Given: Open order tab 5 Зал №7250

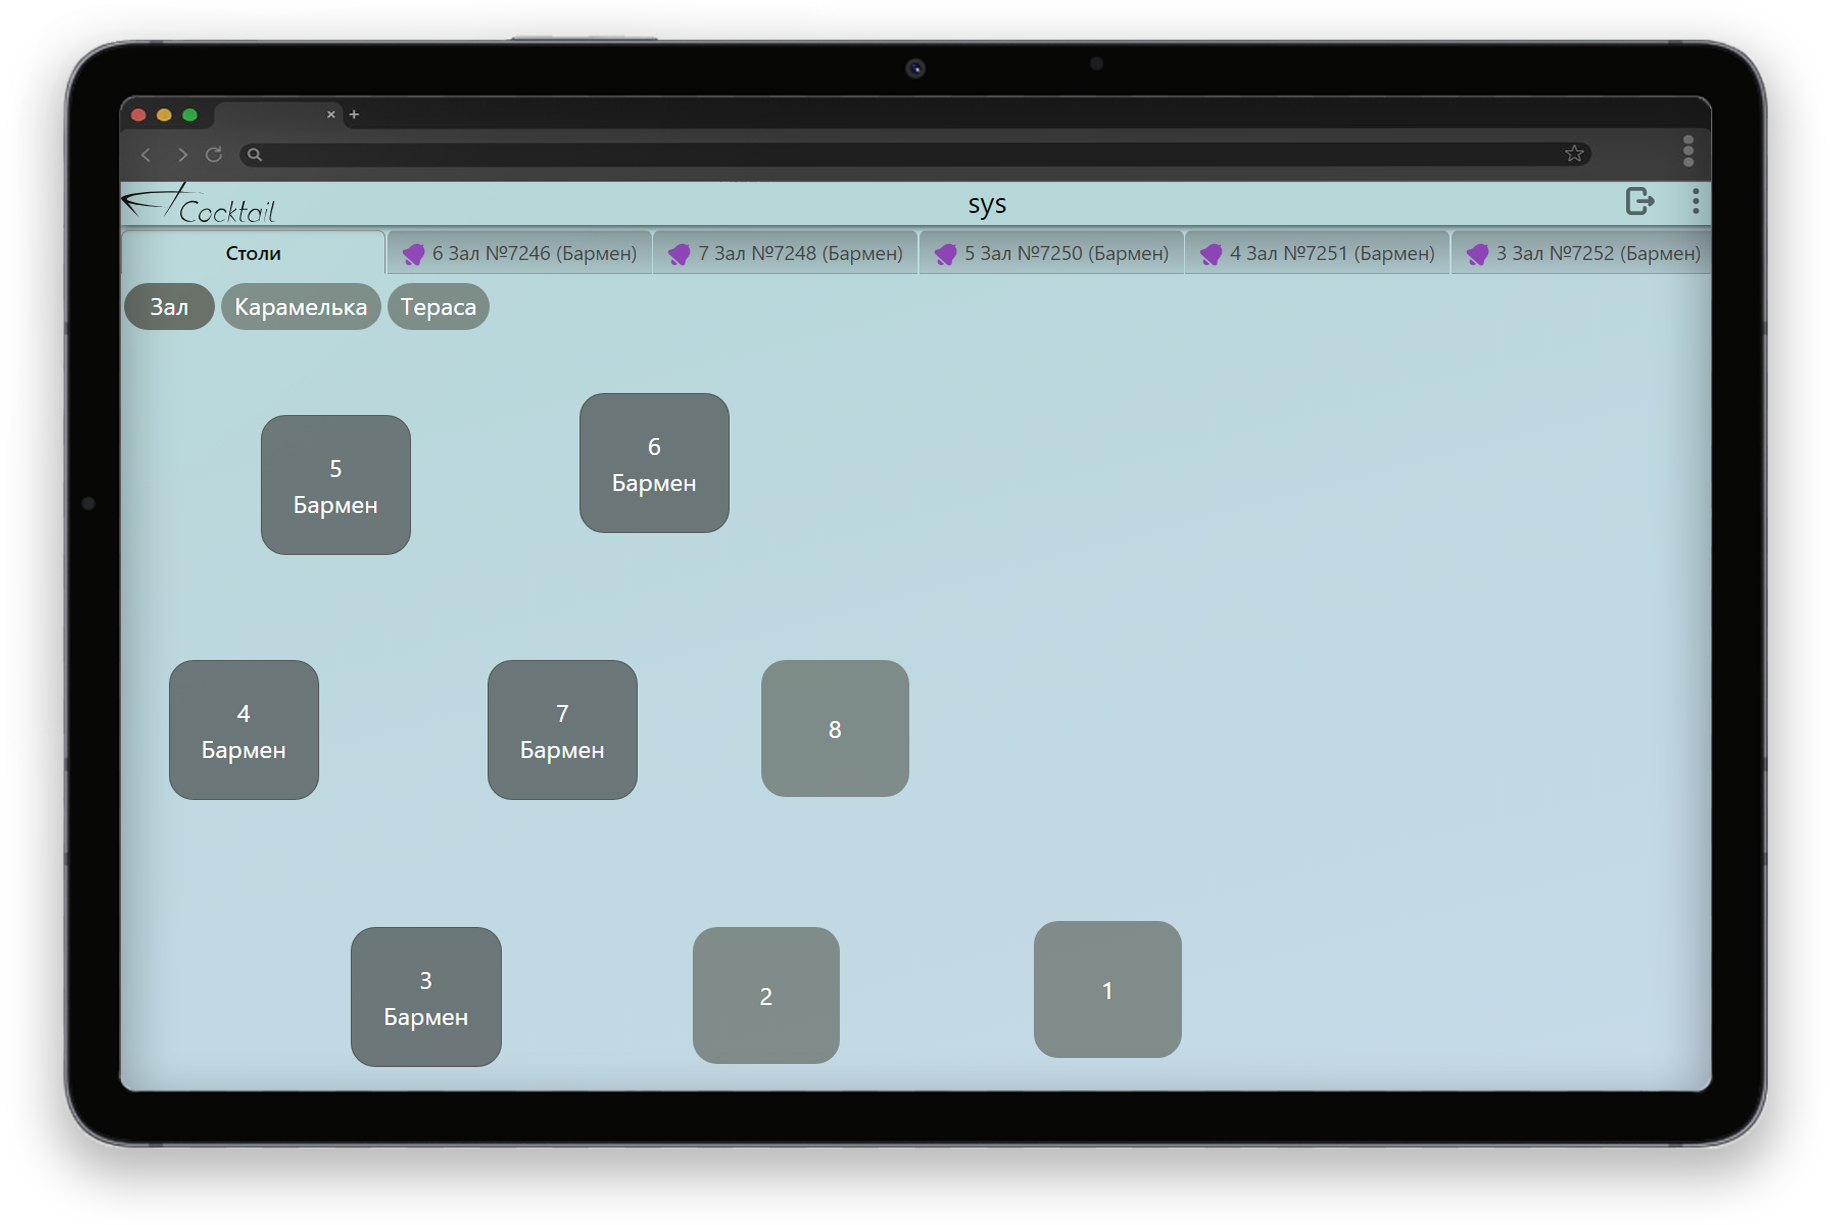Looking at the screenshot, I should (1052, 254).
